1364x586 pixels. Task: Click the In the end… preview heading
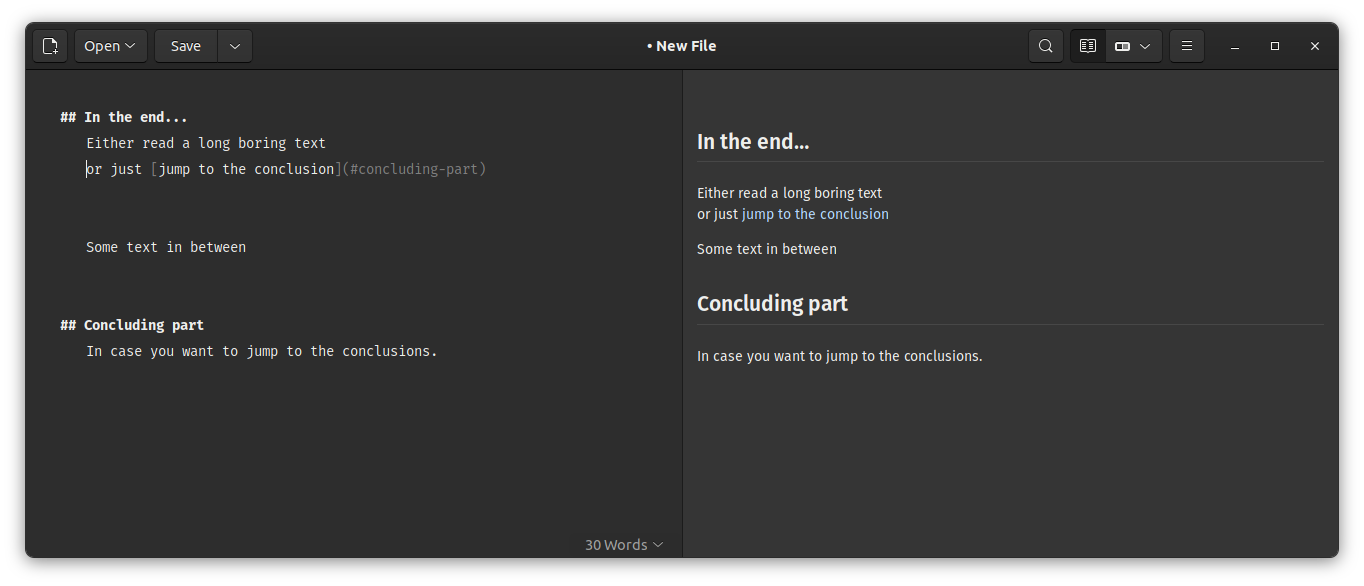tap(753, 141)
